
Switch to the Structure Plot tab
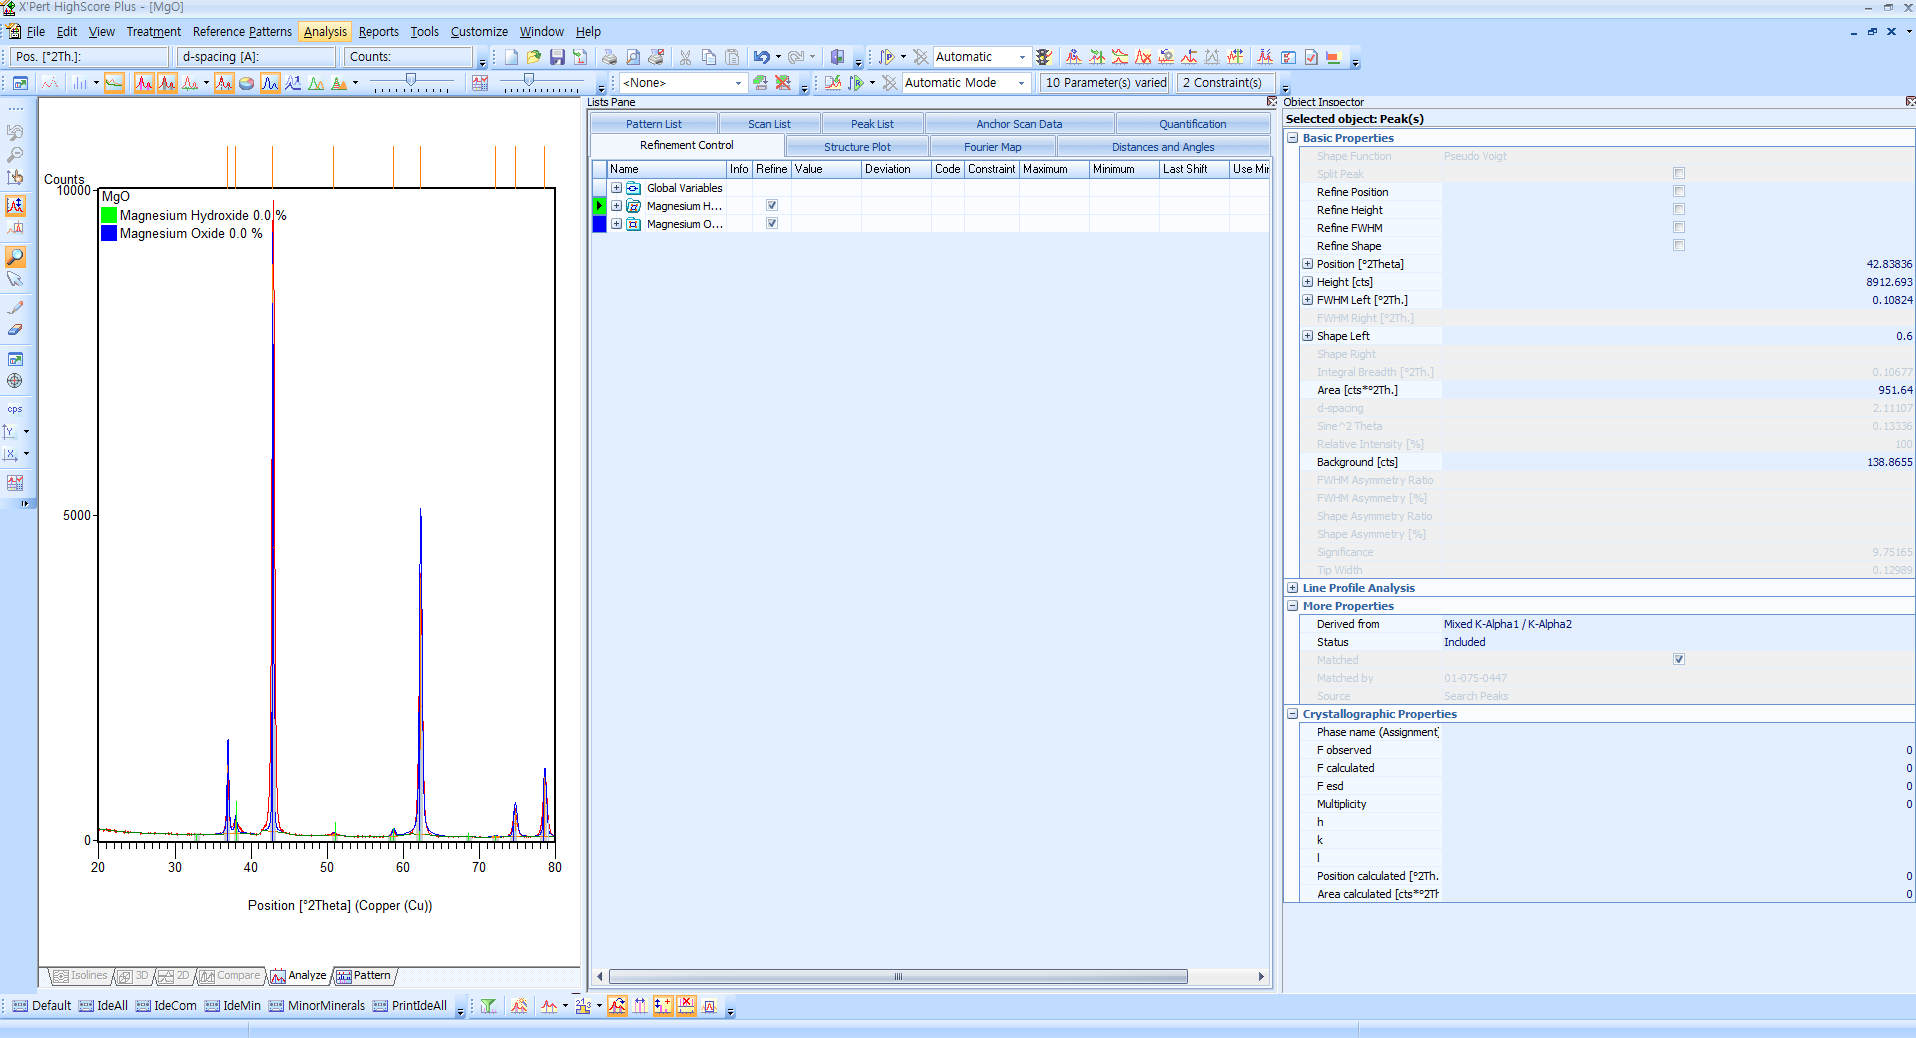[857, 147]
